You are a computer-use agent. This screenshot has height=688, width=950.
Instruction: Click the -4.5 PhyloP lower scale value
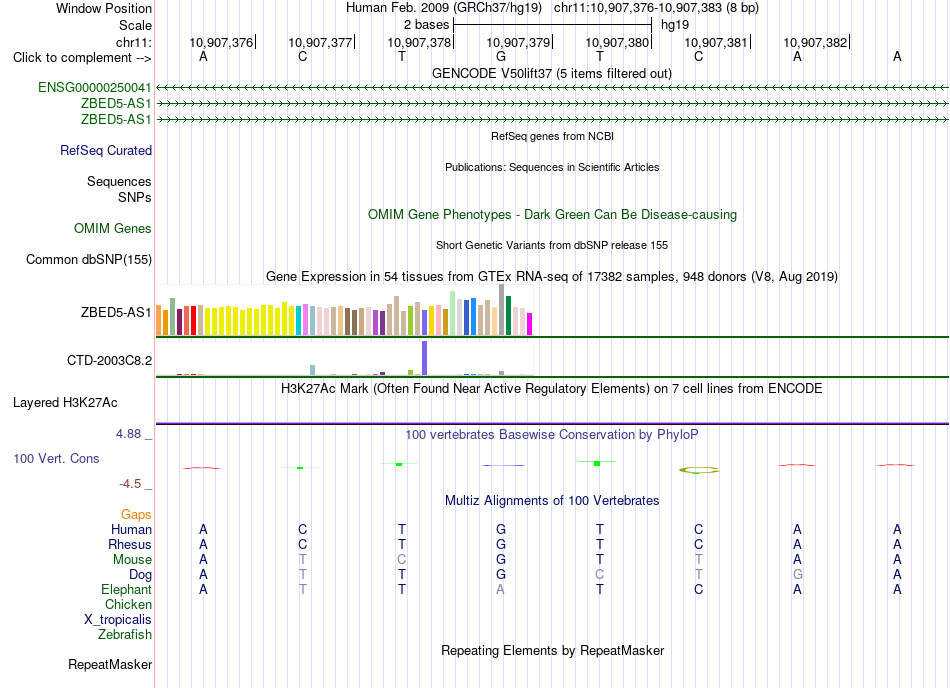click(x=130, y=483)
